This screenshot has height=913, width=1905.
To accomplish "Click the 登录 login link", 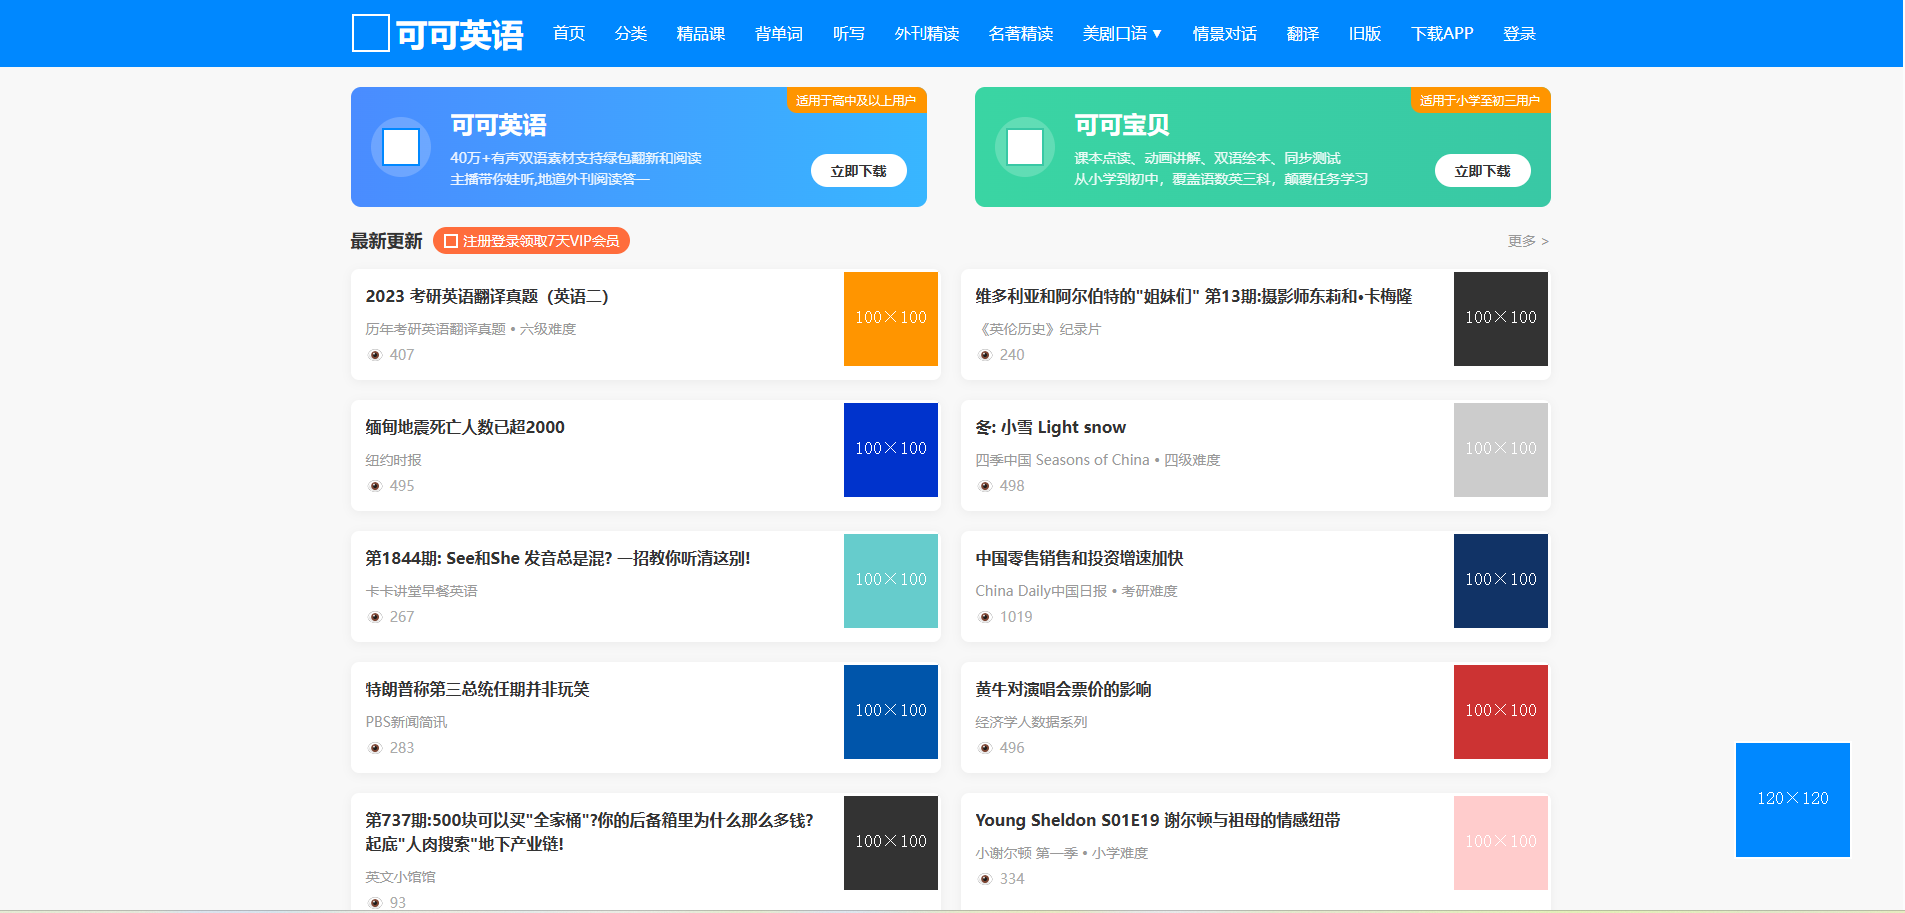I will [1518, 34].
